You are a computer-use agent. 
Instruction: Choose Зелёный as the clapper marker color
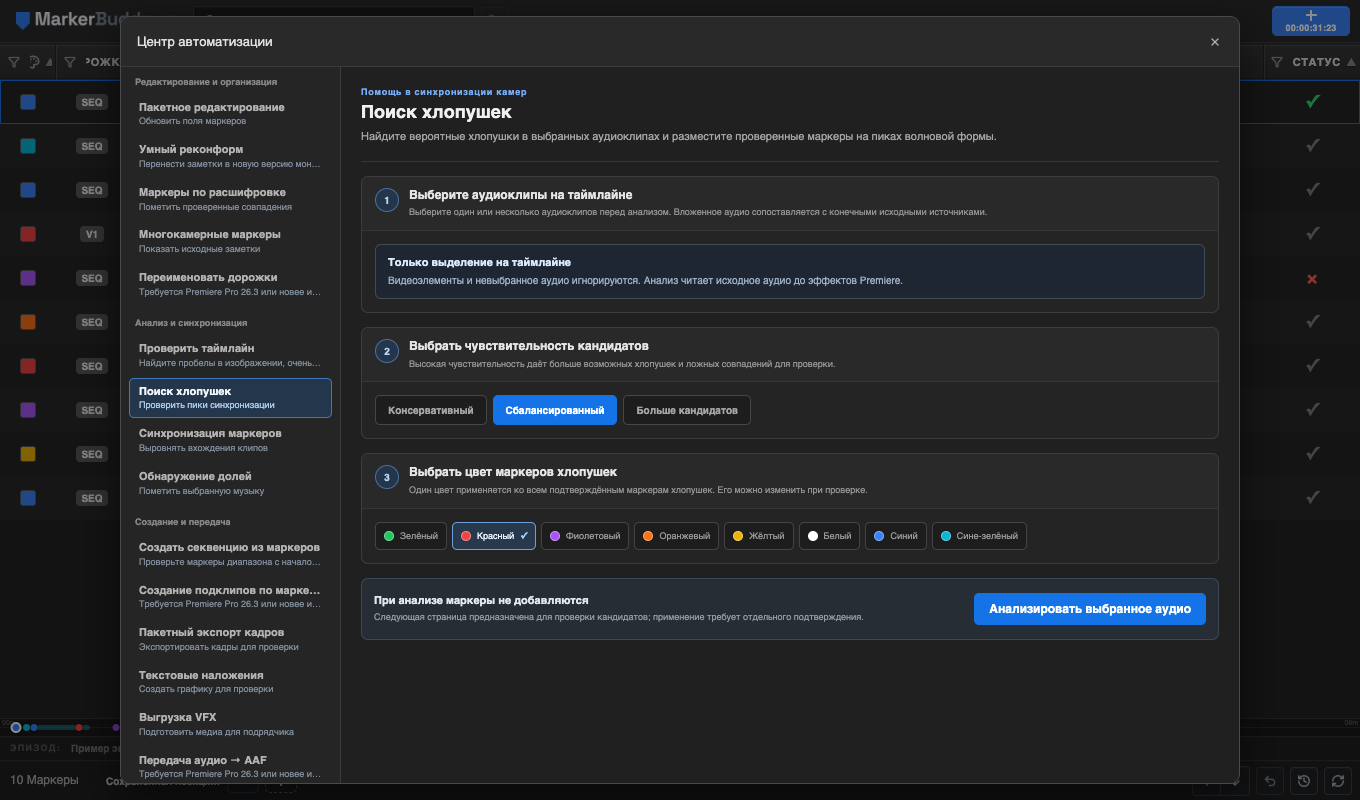tap(411, 536)
